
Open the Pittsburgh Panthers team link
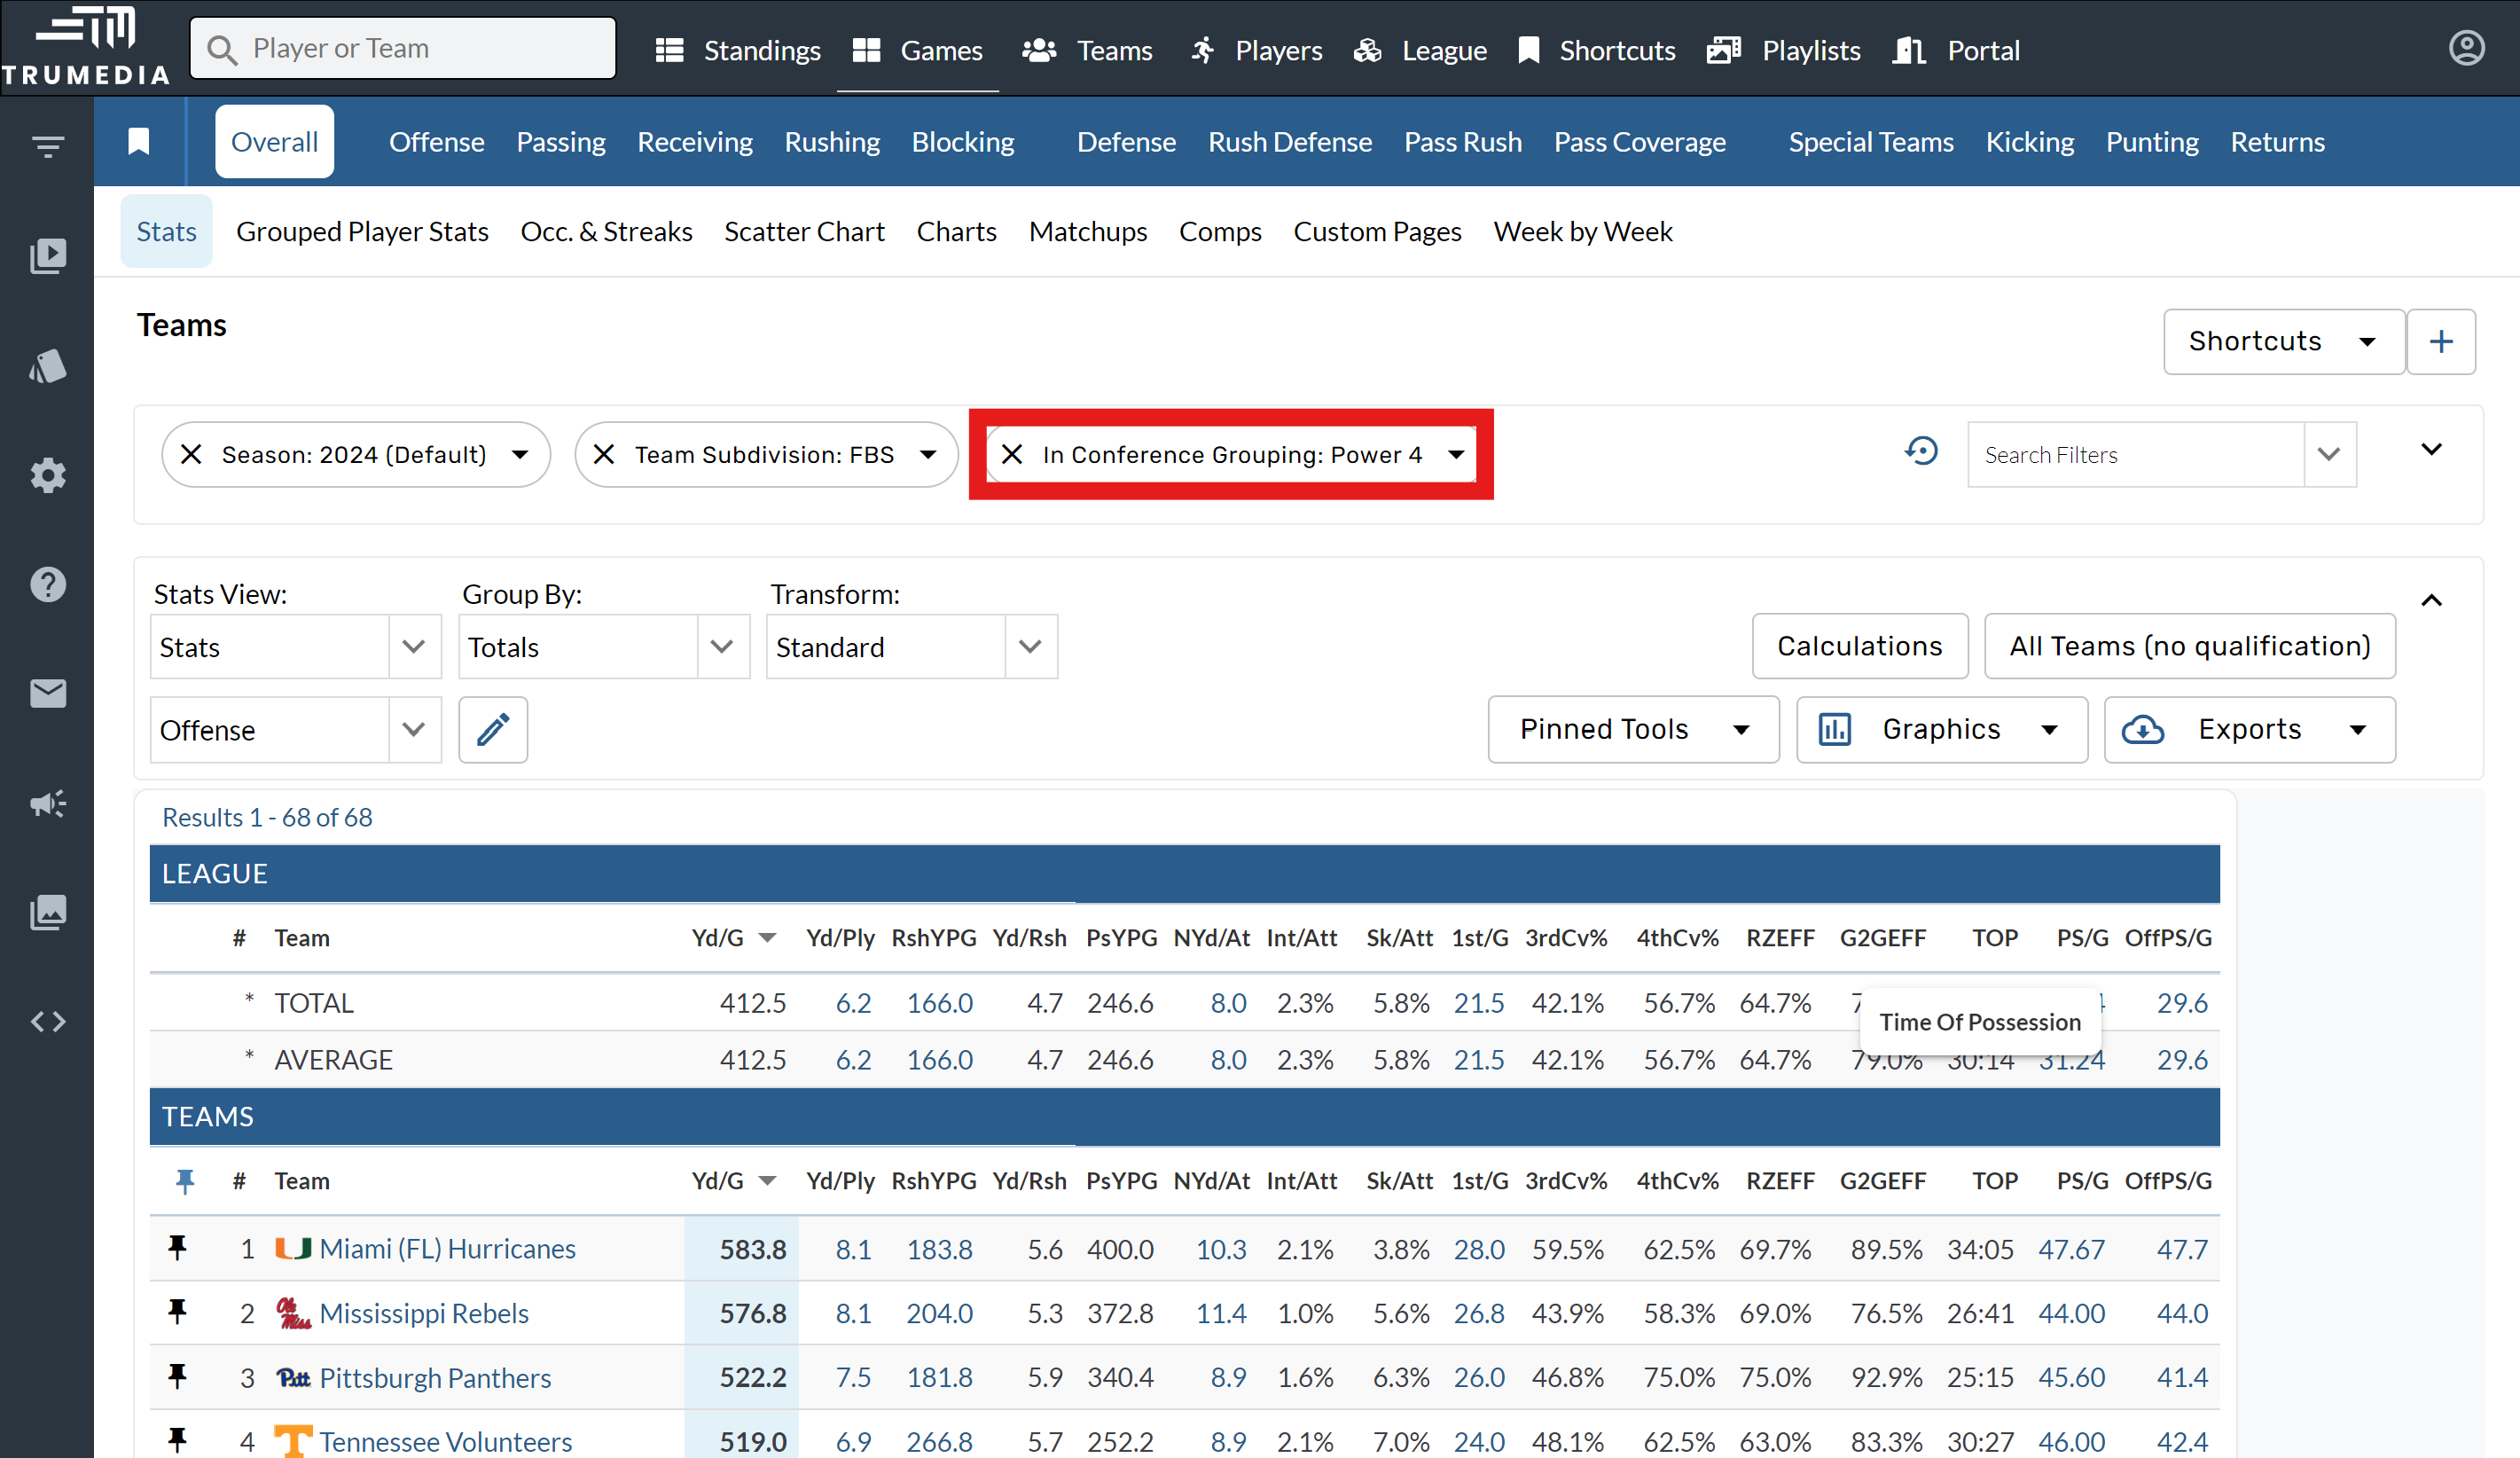pyautogui.click(x=435, y=1378)
